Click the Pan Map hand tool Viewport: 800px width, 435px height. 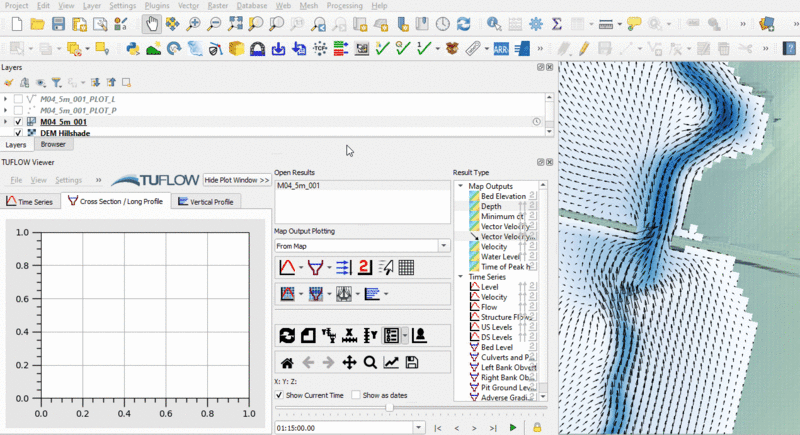(150, 23)
